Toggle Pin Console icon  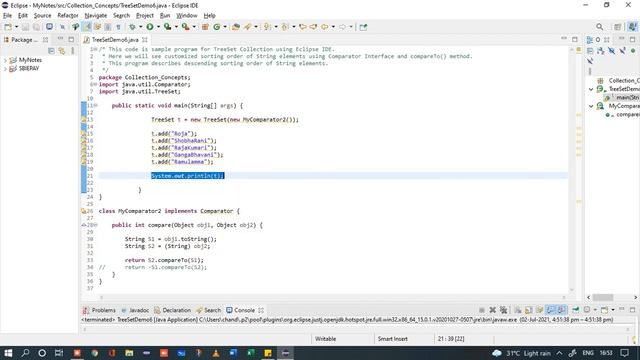coord(576,310)
